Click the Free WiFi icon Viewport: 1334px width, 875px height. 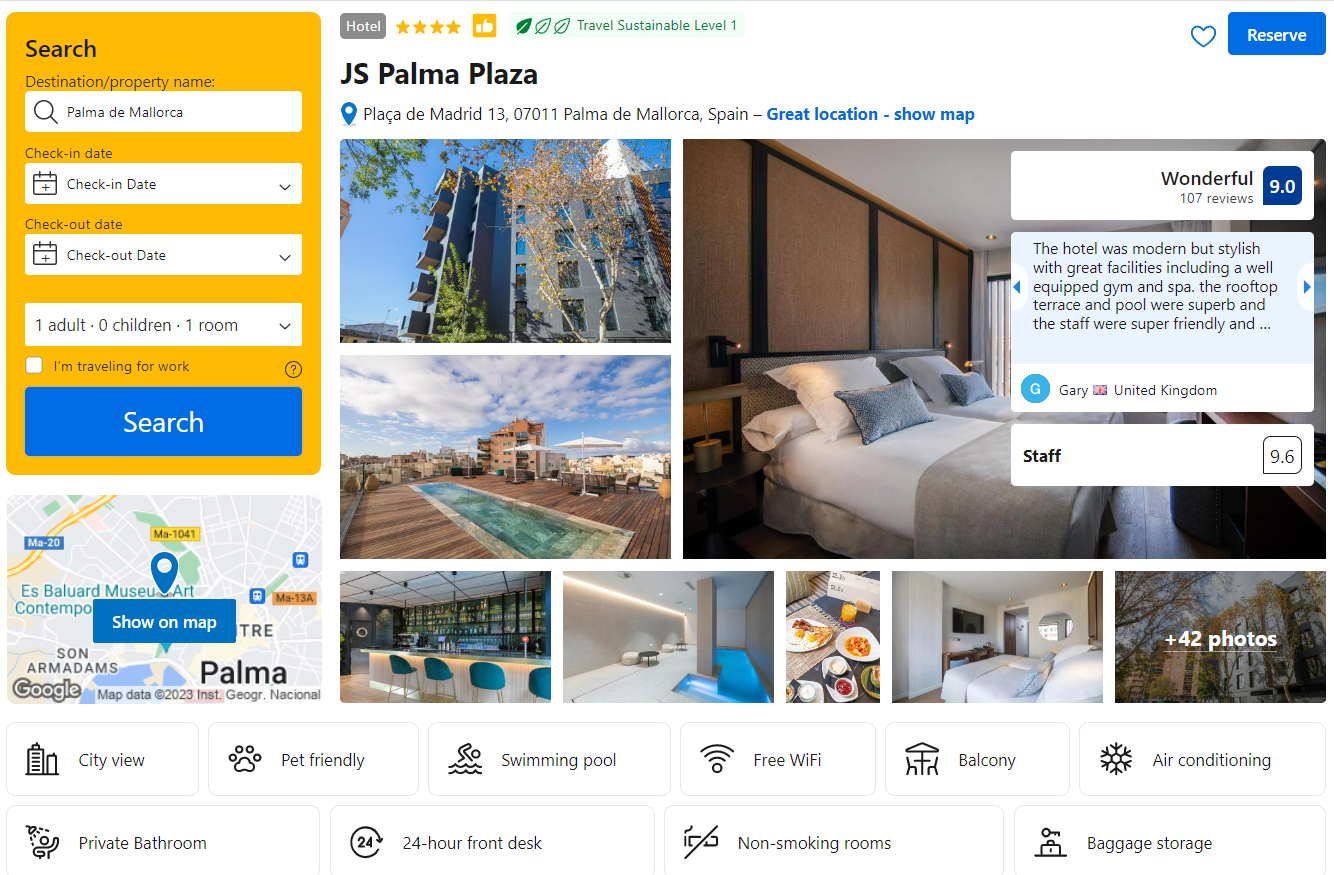[717, 760]
